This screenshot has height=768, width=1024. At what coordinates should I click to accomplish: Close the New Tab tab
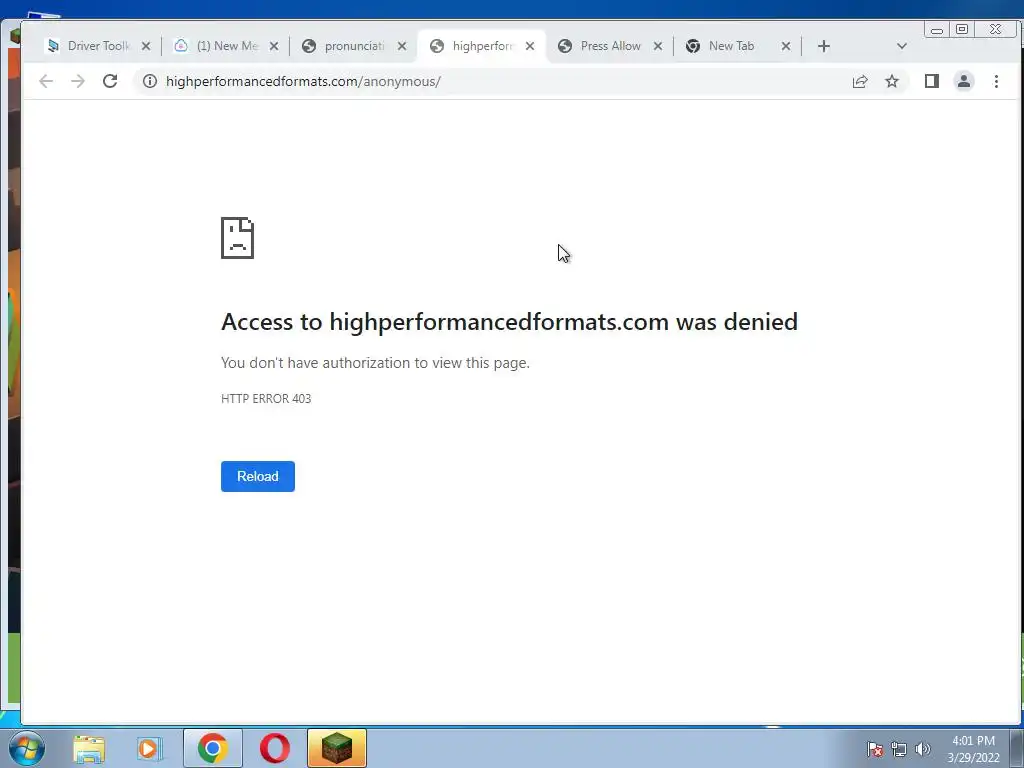[786, 46]
